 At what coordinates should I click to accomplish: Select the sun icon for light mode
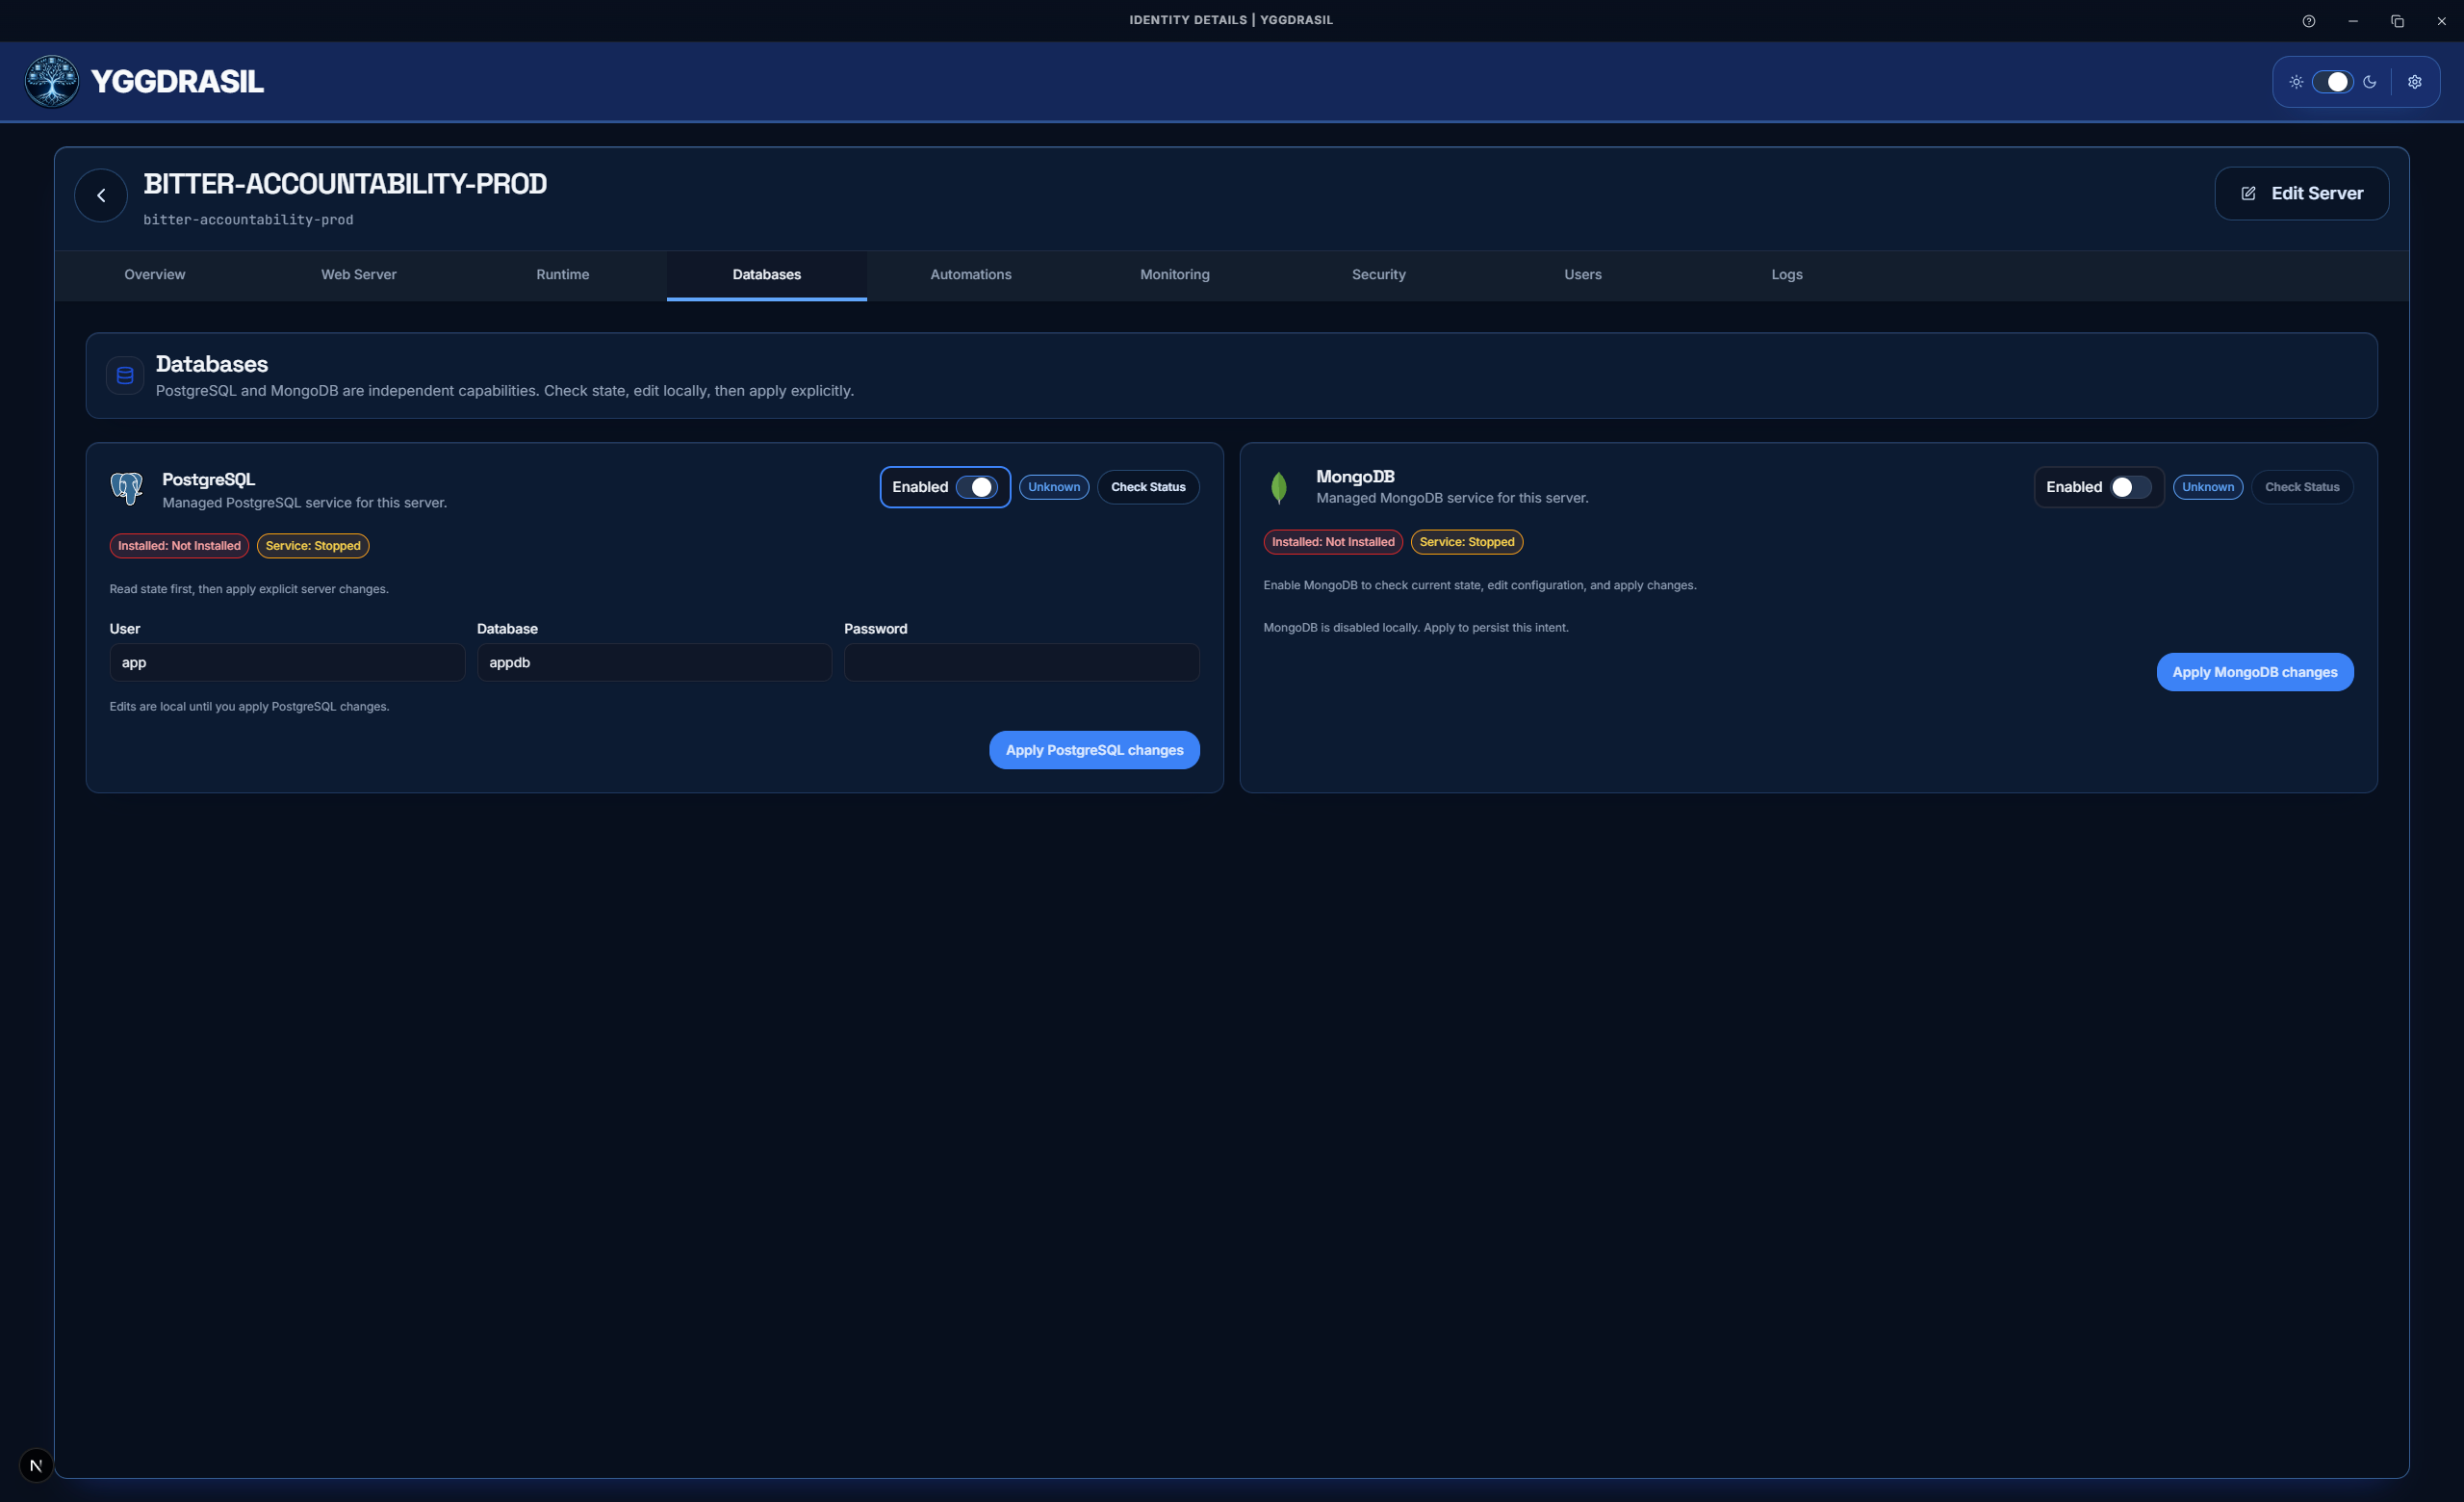[2297, 81]
